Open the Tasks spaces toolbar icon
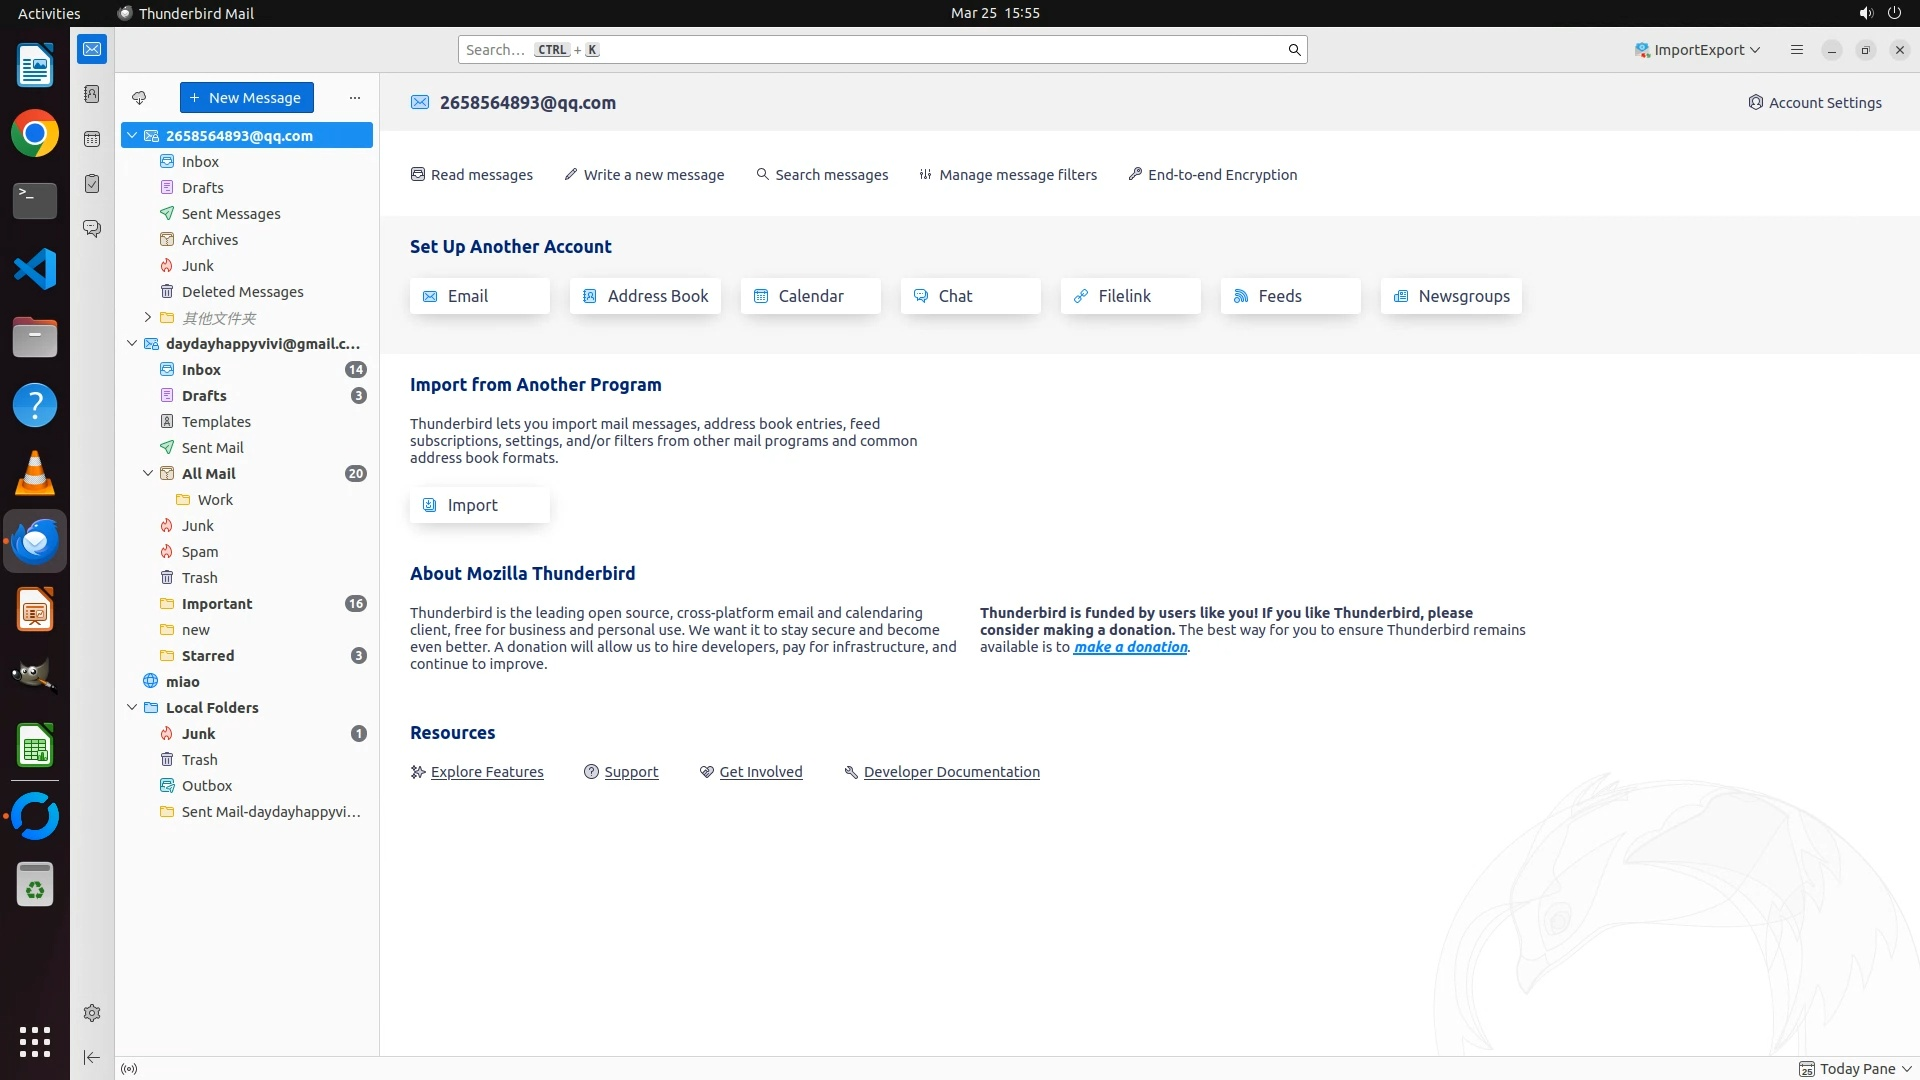This screenshot has width=1920, height=1080. pos(92,184)
